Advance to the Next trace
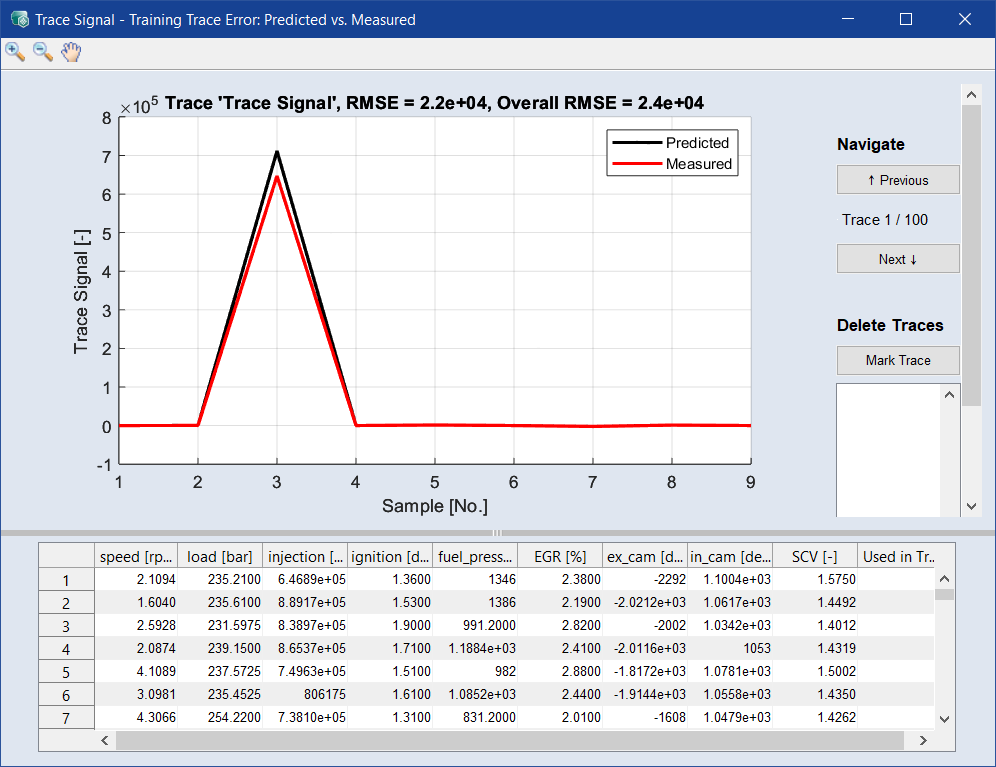This screenshot has height=767, width=996. (898, 259)
